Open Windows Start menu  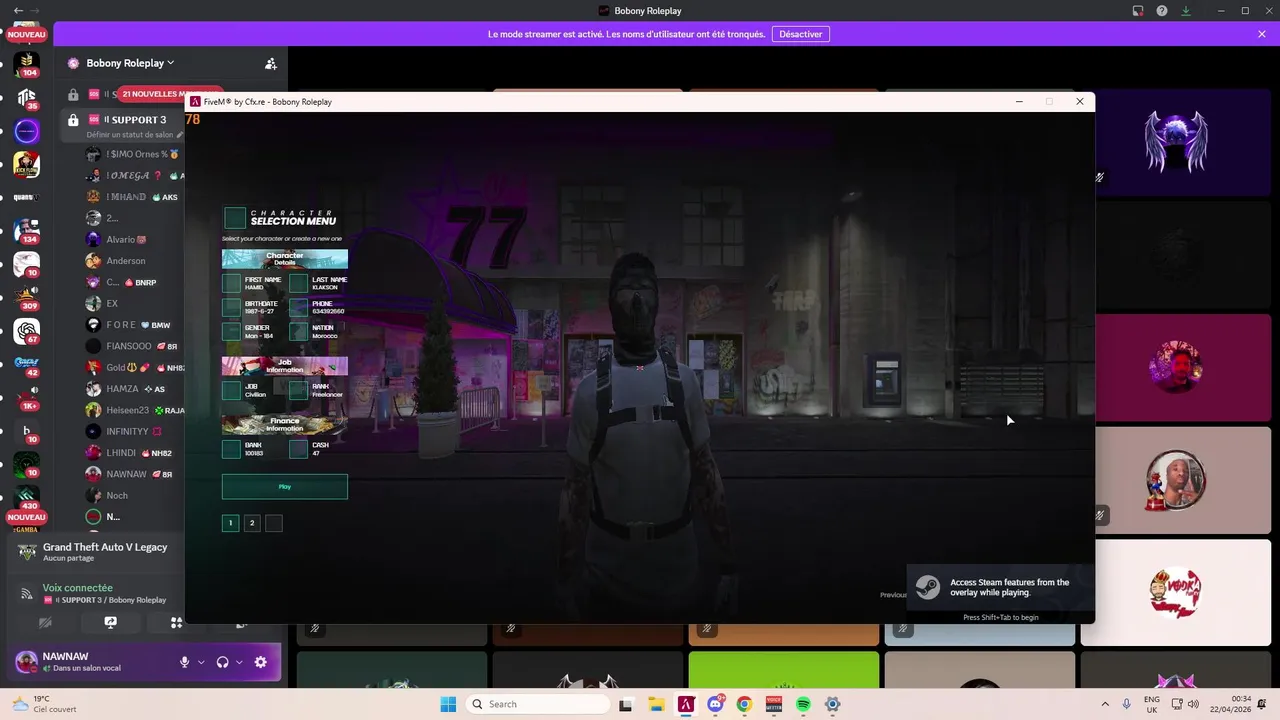click(448, 704)
